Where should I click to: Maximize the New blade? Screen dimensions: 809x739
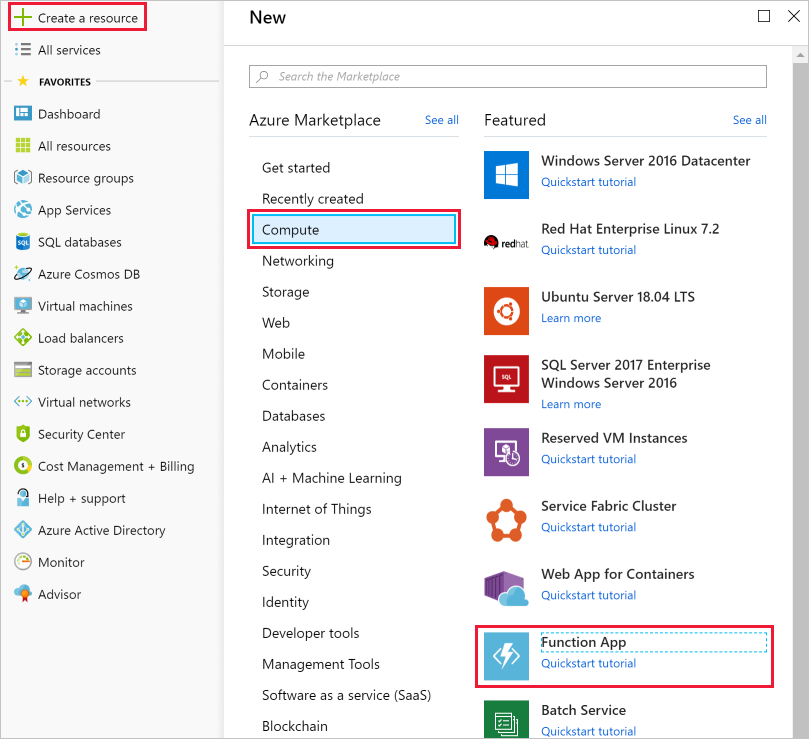(x=764, y=17)
